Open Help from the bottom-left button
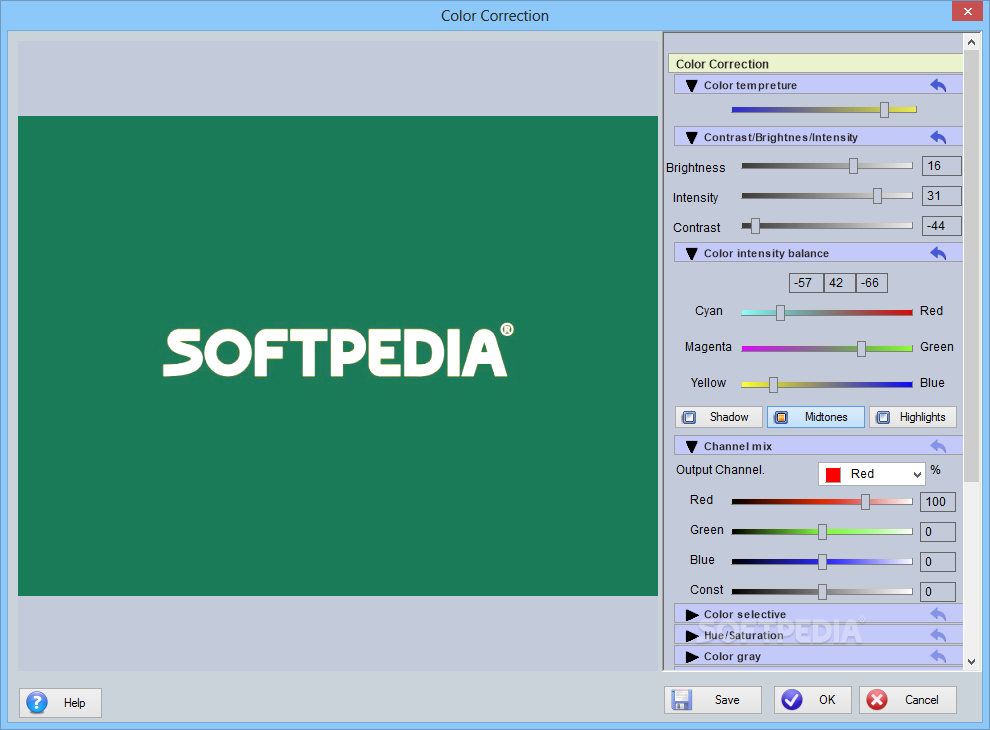 click(x=61, y=703)
